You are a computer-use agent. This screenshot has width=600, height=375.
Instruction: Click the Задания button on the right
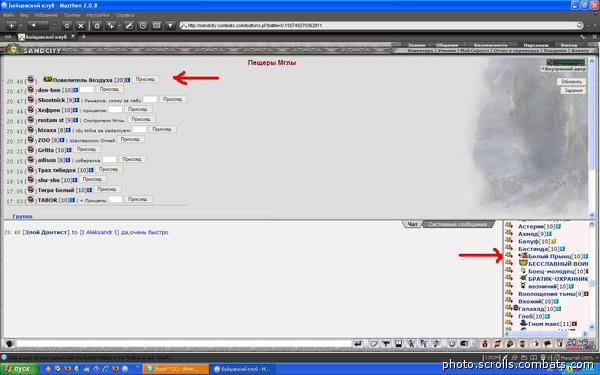point(573,91)
